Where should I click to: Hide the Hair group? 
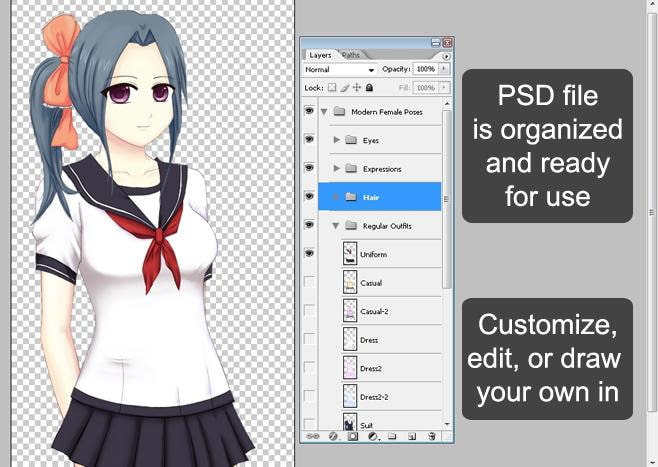pos(309,196)
